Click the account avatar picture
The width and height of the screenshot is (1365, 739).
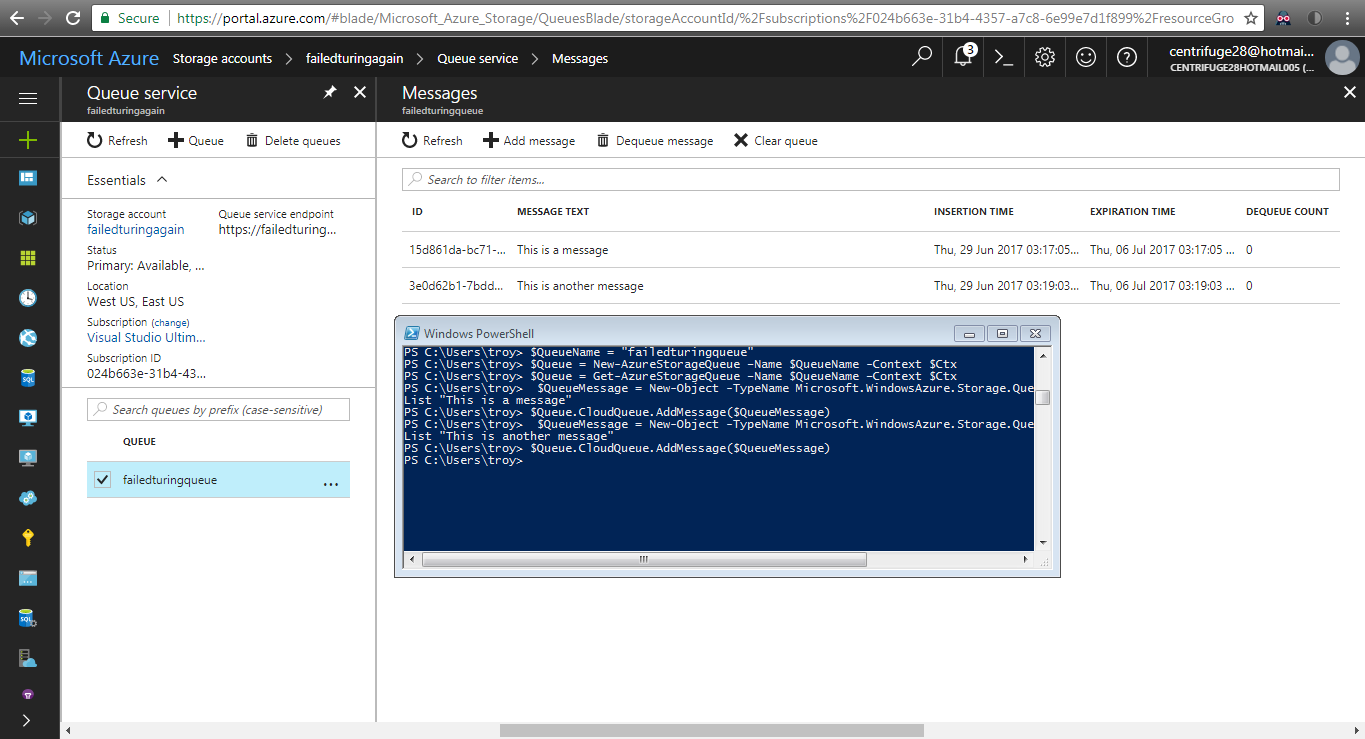[x=1342, y=58]
